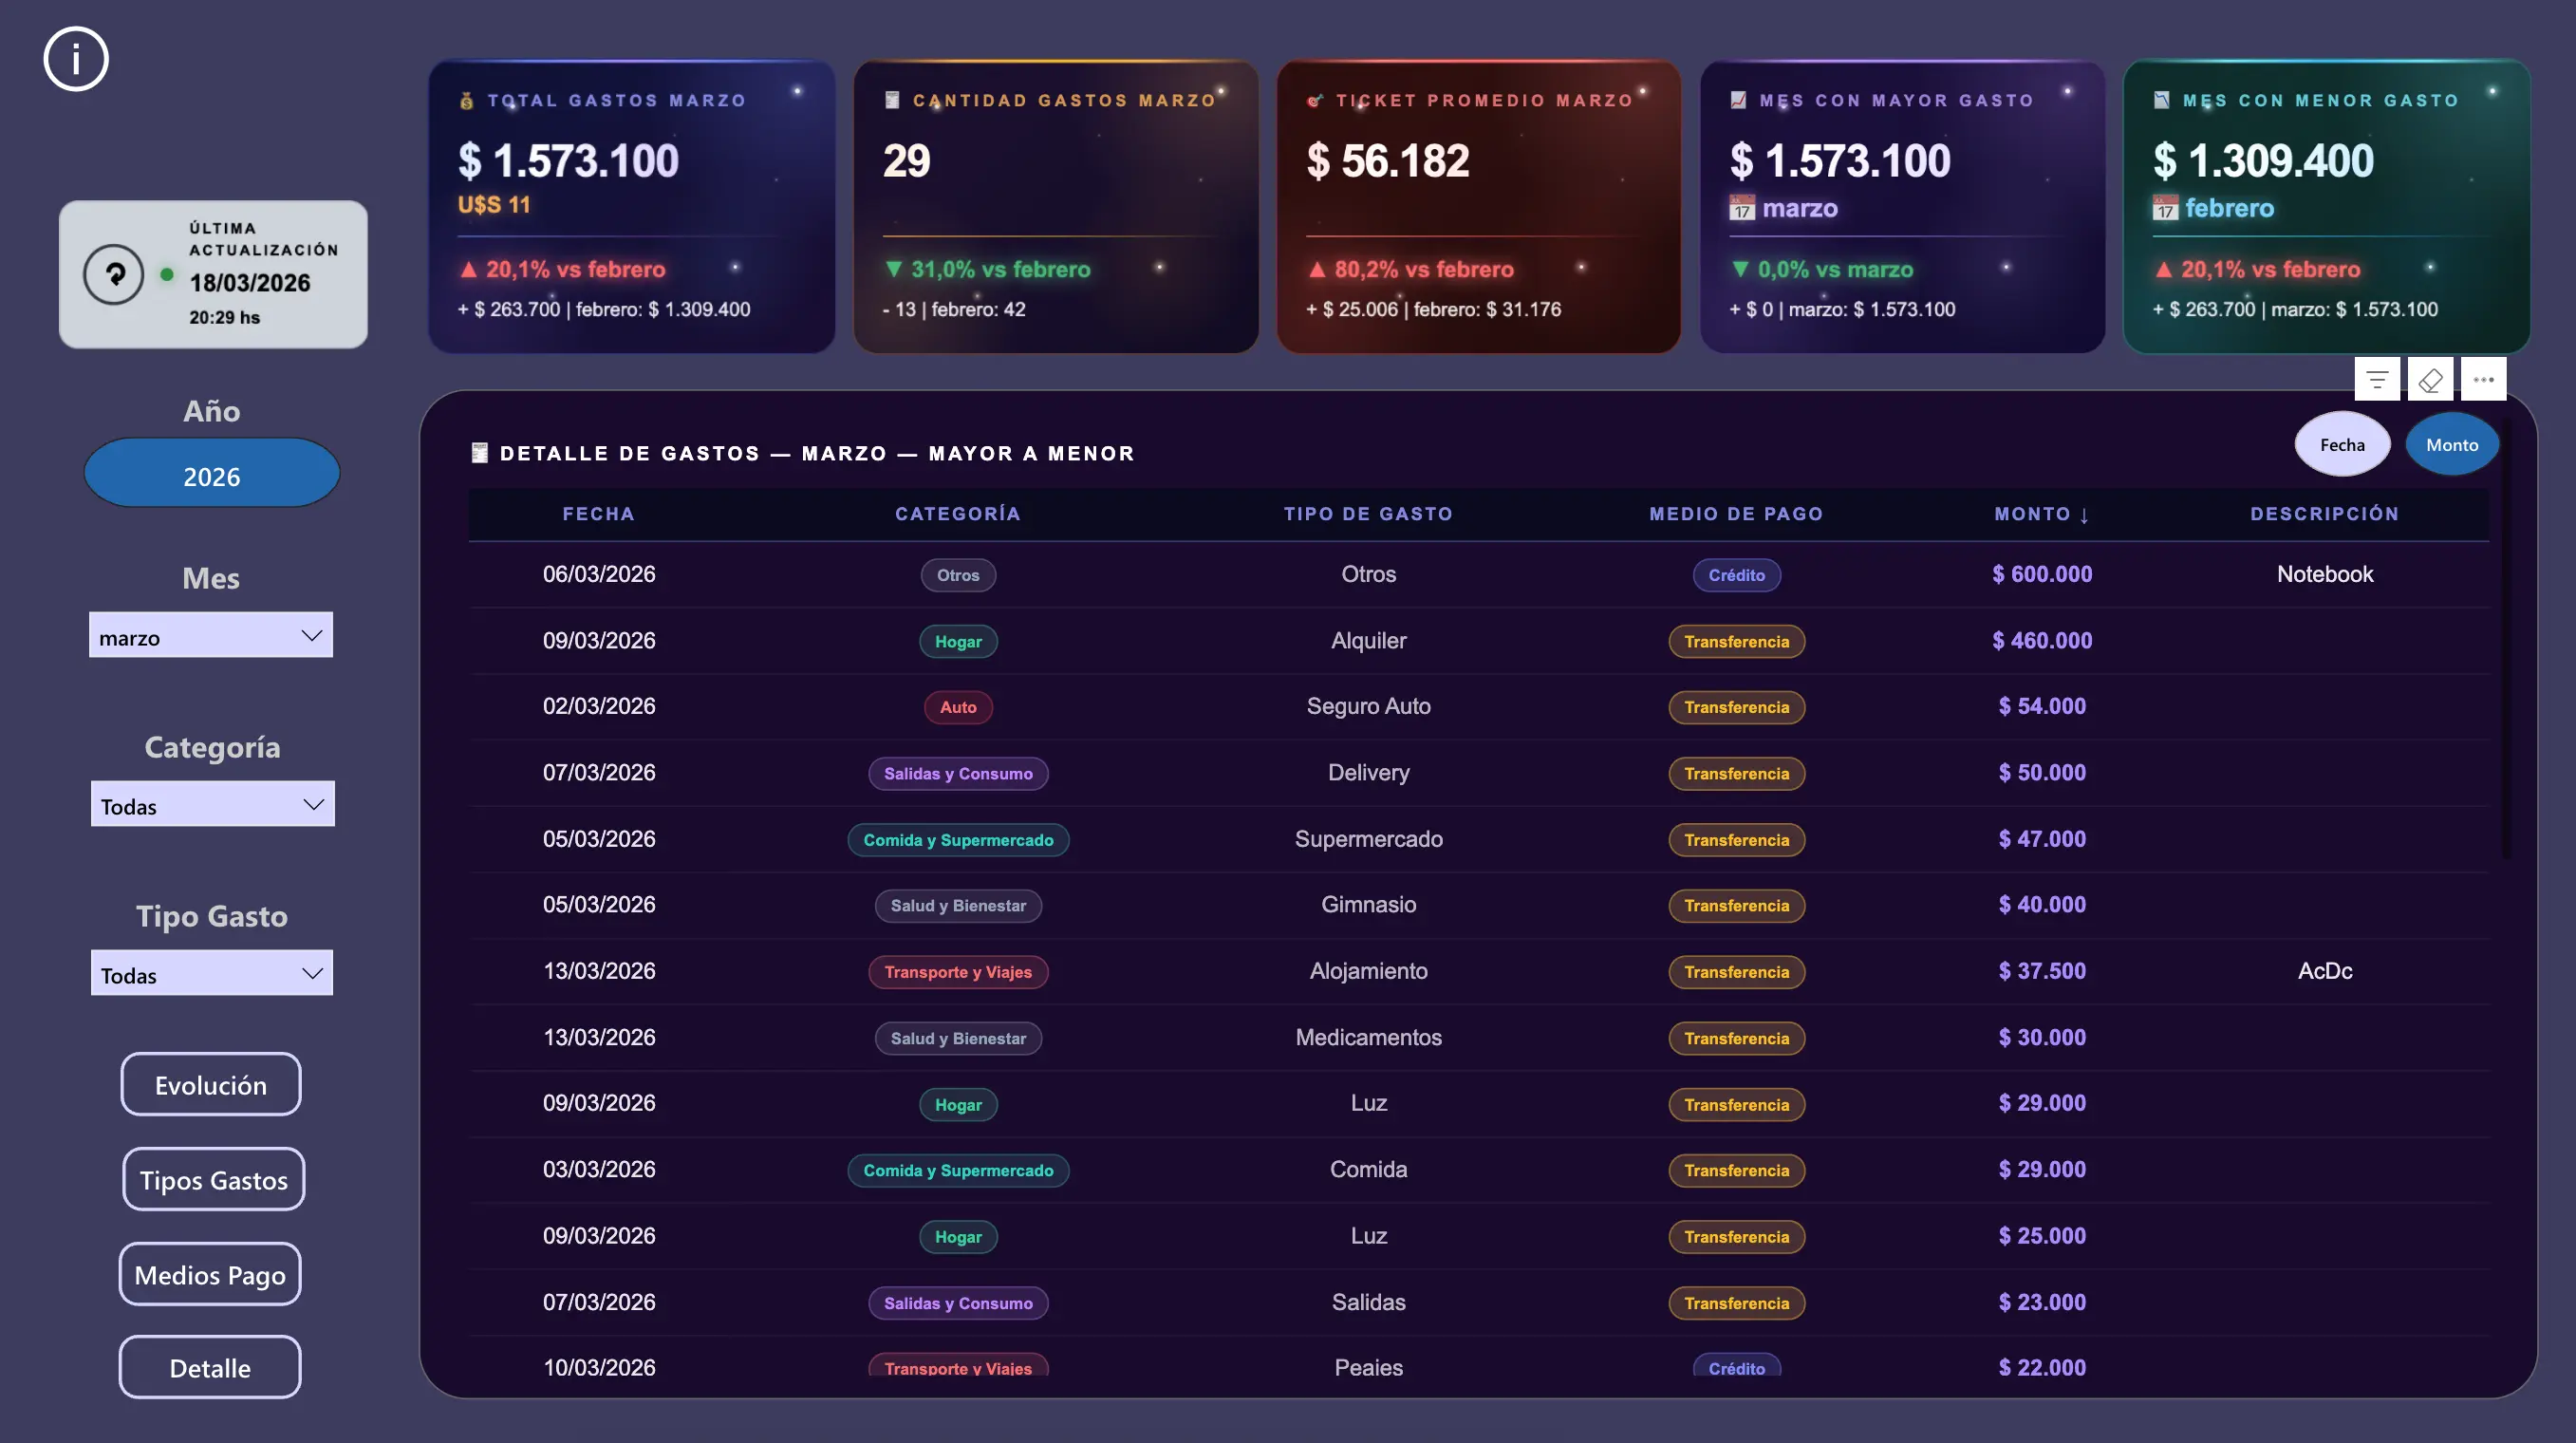This screenshot has width=2576, height=1443.
Task: Open the three-dots more options icon
Action: 2483,379
